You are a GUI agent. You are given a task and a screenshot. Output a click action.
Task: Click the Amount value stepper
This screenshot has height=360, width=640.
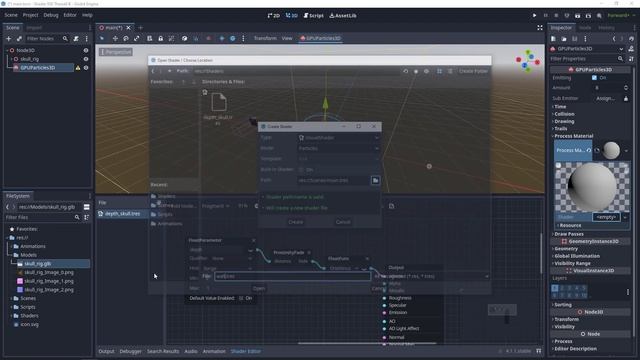tap(626, 88)
